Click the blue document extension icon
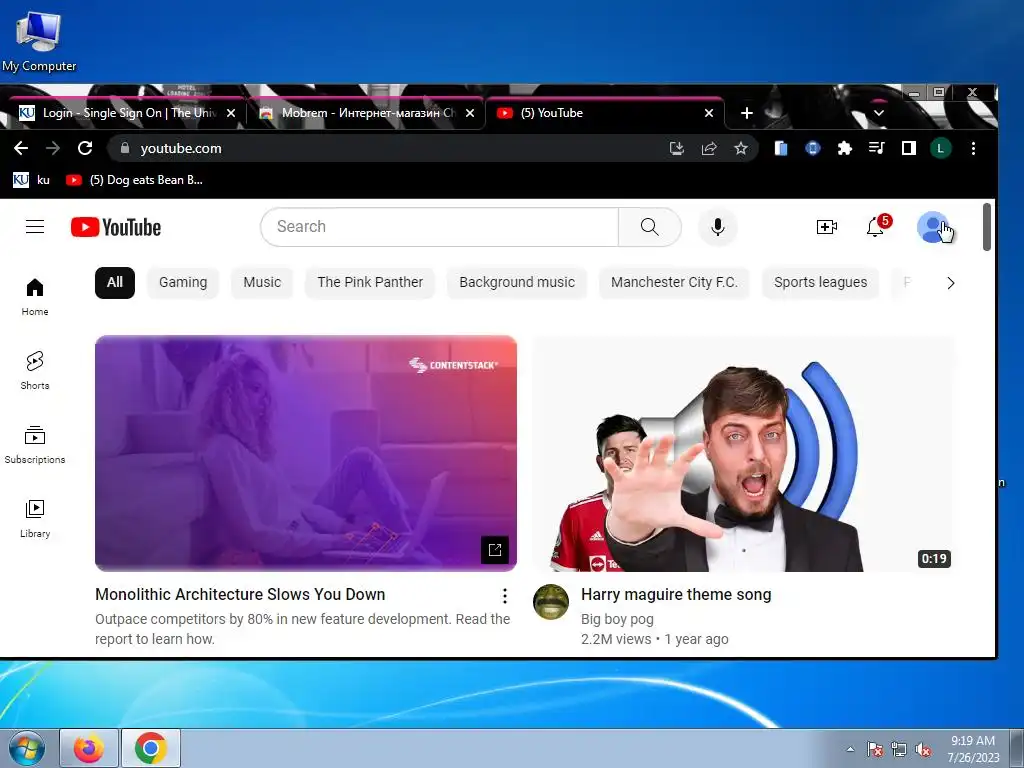This screenshot has width=1024, height=768. (x=780, y=148)
